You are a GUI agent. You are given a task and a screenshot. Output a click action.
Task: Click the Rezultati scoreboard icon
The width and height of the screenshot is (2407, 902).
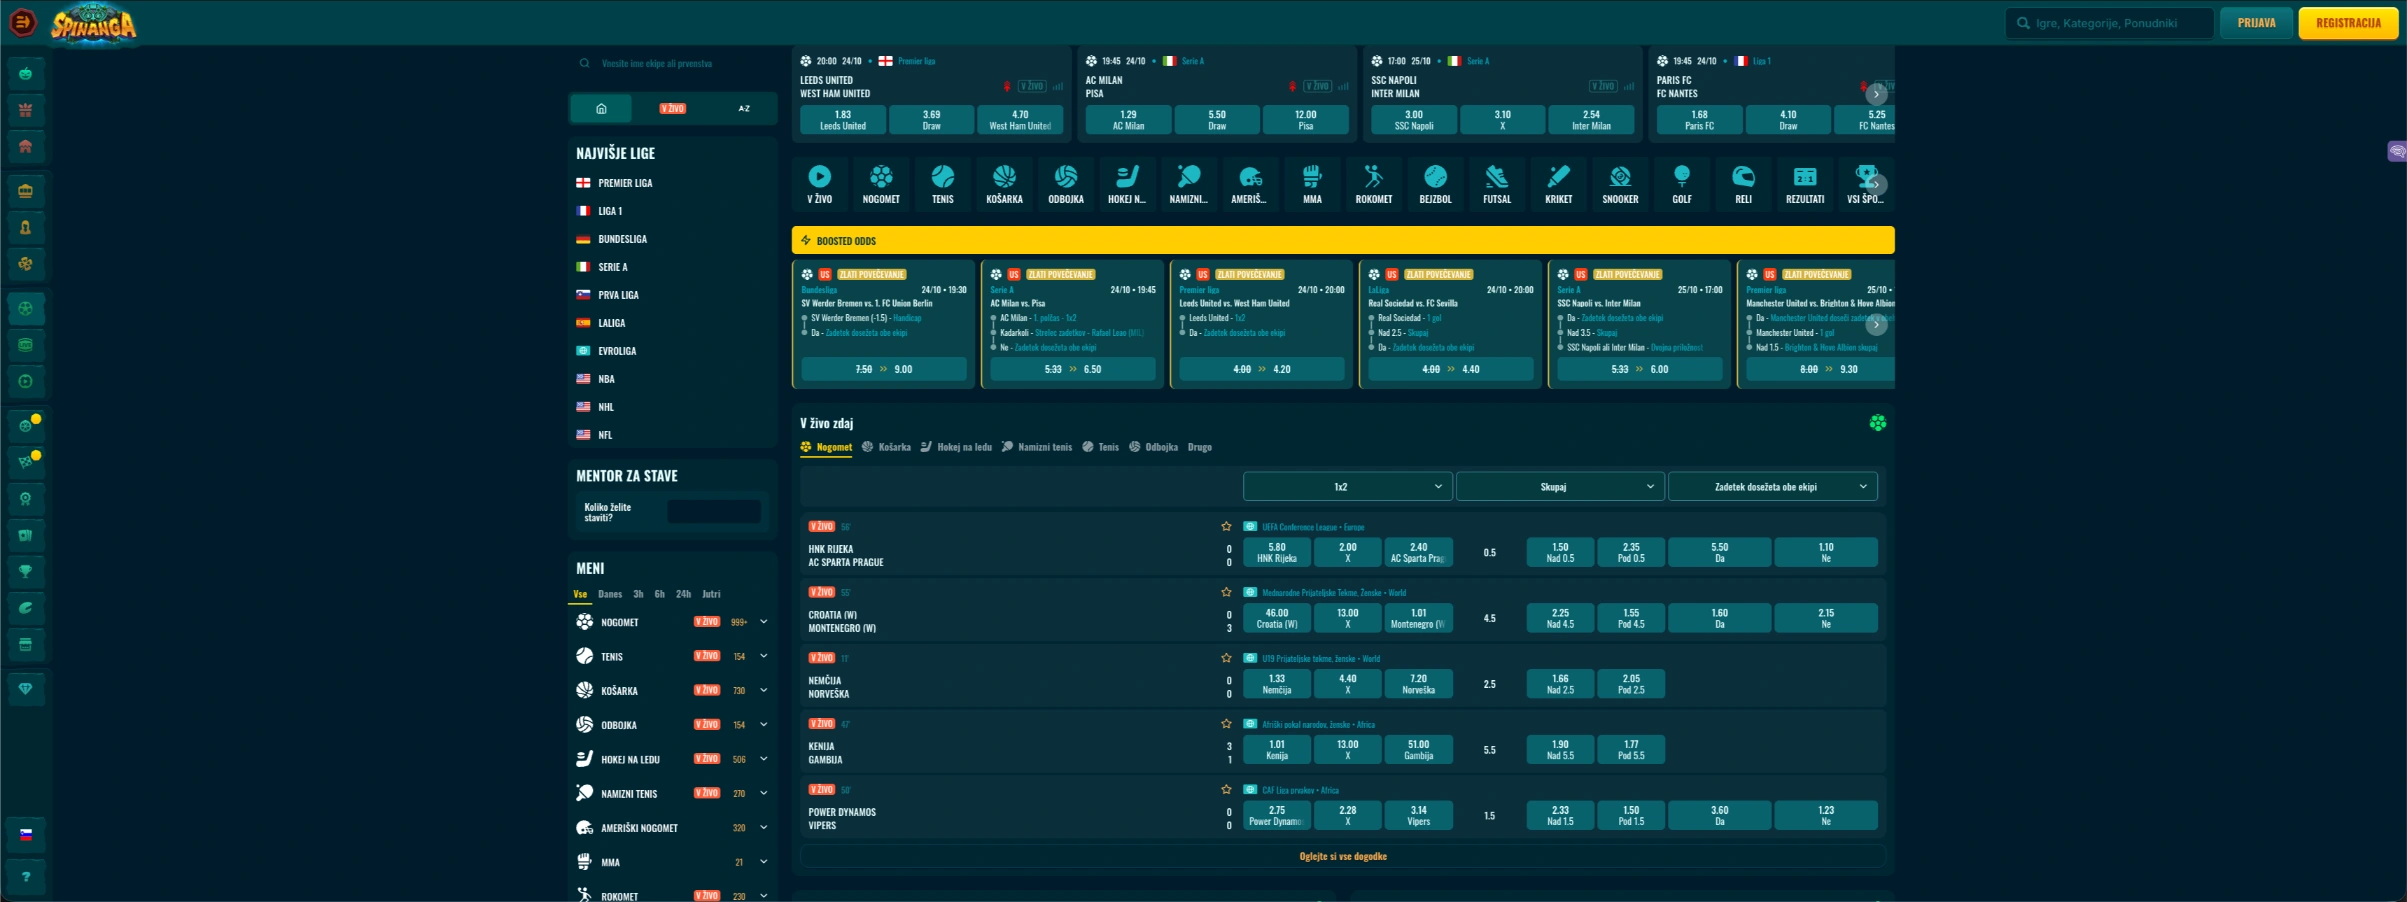pos(1804,184)
